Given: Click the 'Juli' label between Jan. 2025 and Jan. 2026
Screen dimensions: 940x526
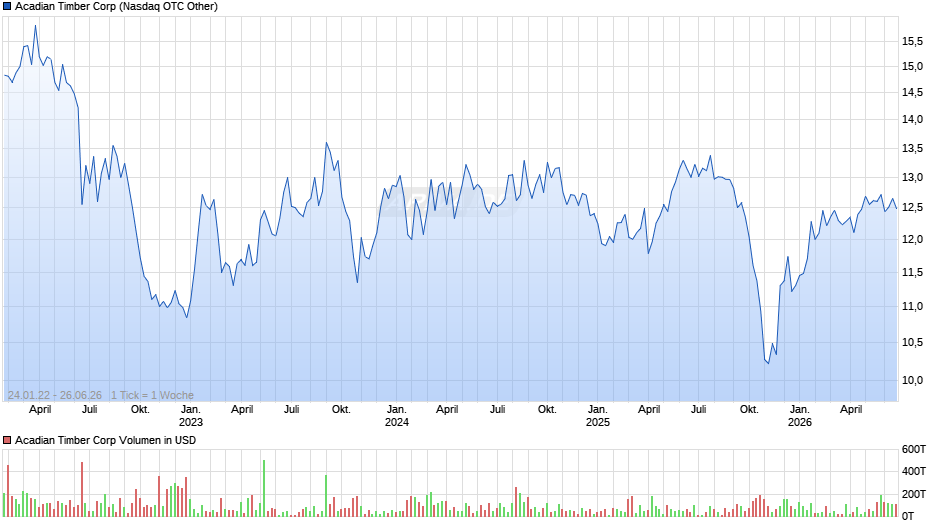Looking at the screenshot, I should coord(698,410).
